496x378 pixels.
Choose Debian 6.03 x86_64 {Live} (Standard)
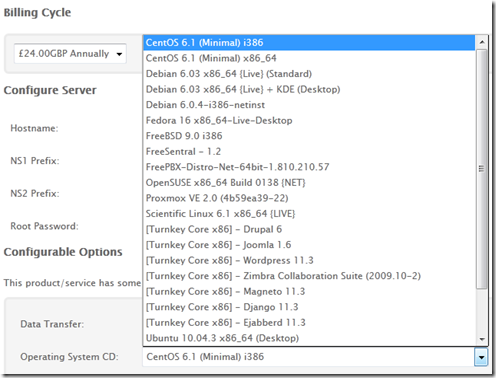coord(309,74)
